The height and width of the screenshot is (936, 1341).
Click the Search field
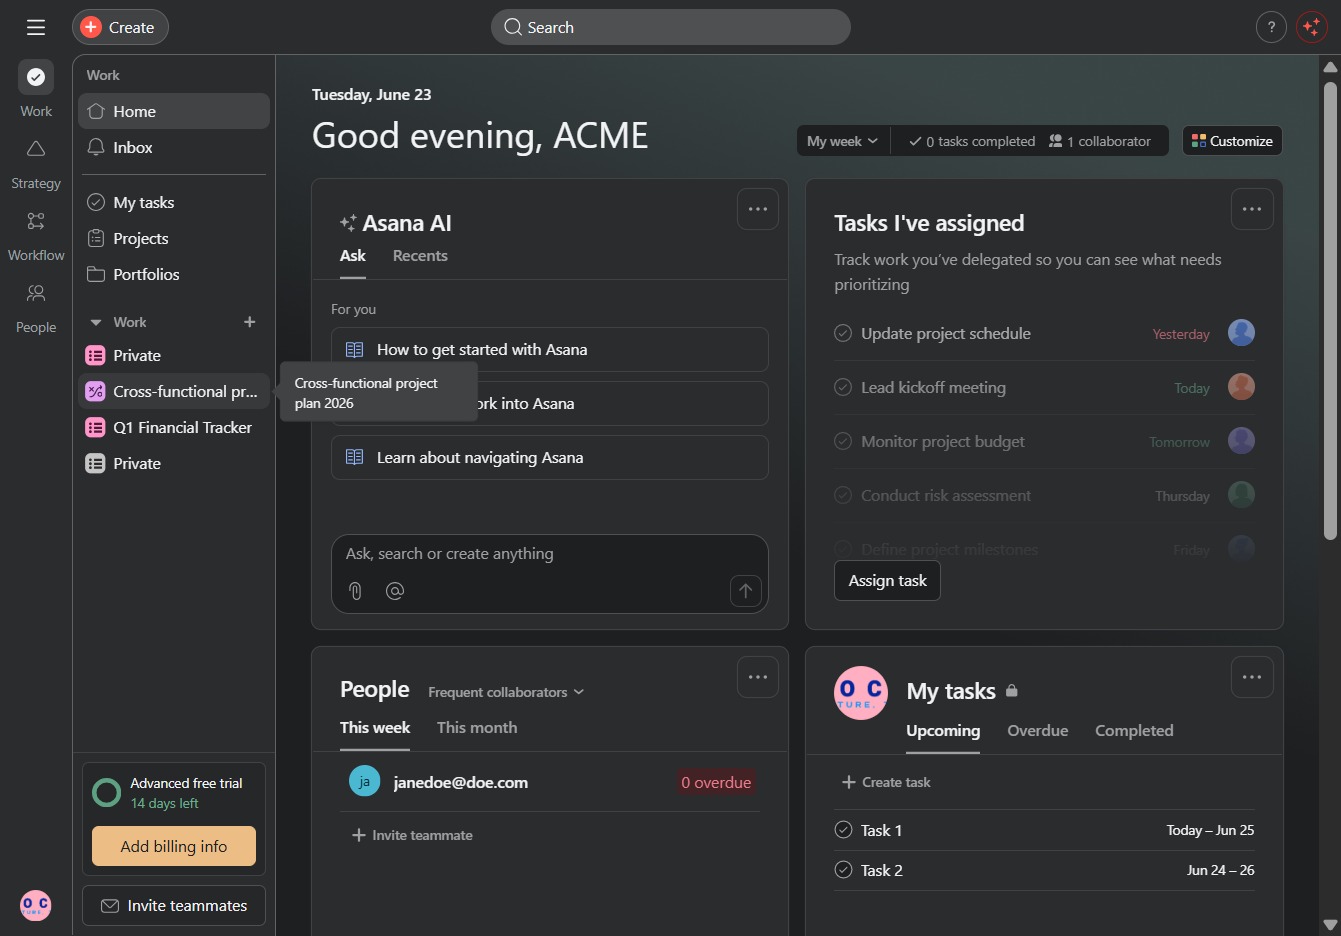click(x=671, y=27)
